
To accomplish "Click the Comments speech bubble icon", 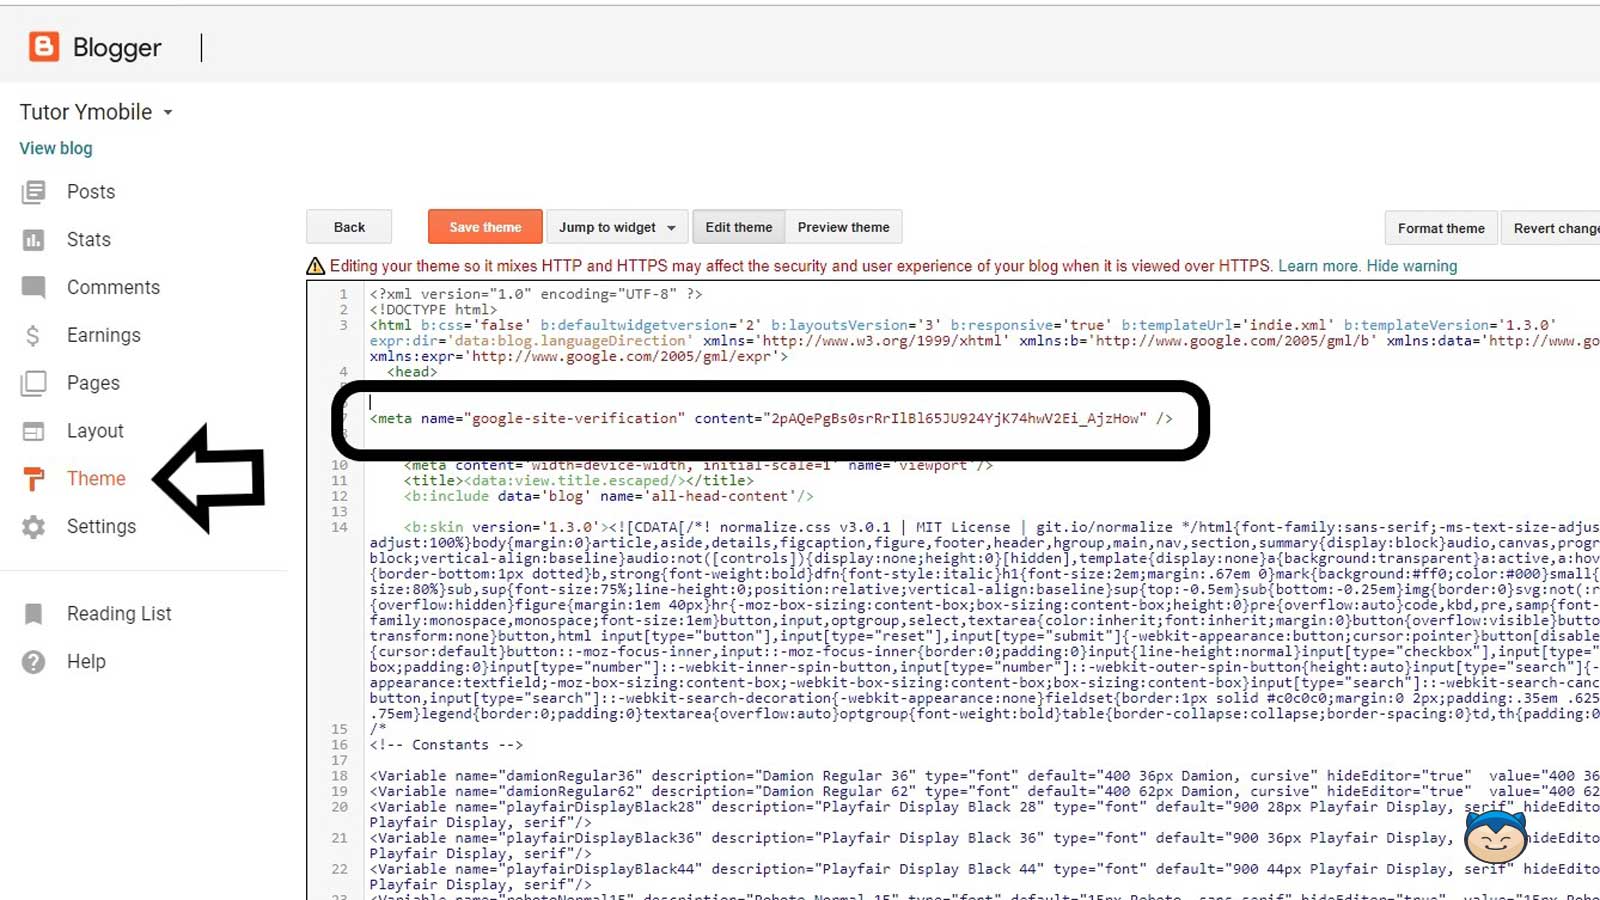I will click(33, 288).
